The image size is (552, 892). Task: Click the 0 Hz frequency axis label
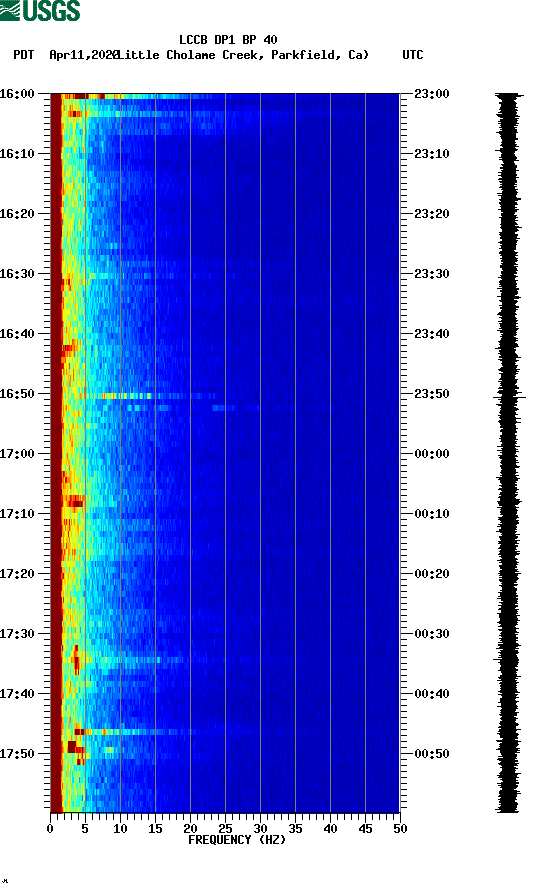pyautogui.click(x=50, y=829)
